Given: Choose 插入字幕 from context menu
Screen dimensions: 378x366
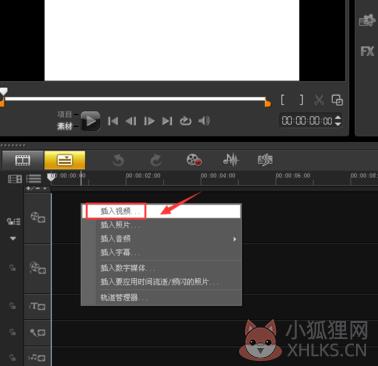Looking at the screenshot, I should 161,252.
